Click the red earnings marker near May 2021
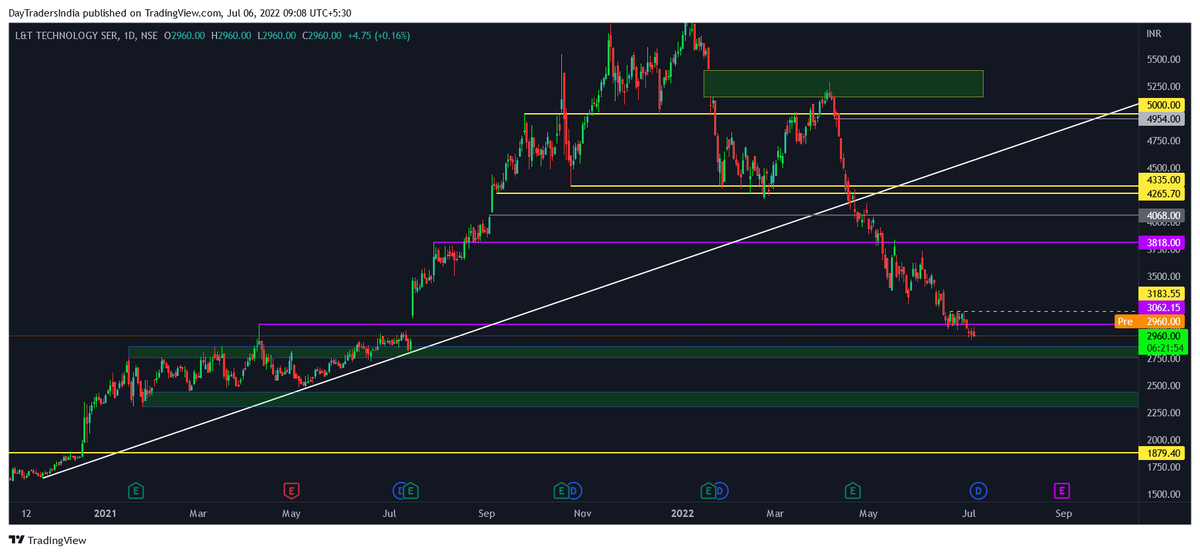 click(x=291, y=490)
